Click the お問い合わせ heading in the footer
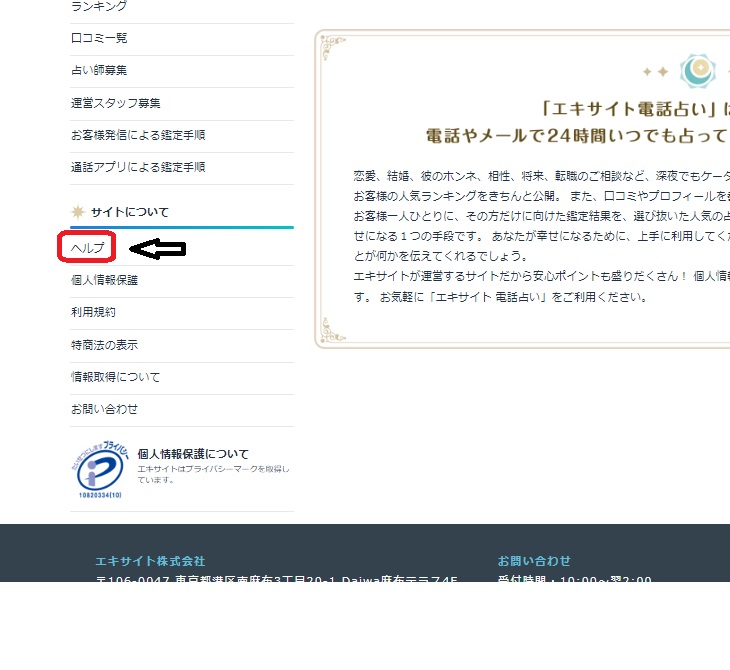This screenshot has width=730, height=670. [x=534, y=561]
